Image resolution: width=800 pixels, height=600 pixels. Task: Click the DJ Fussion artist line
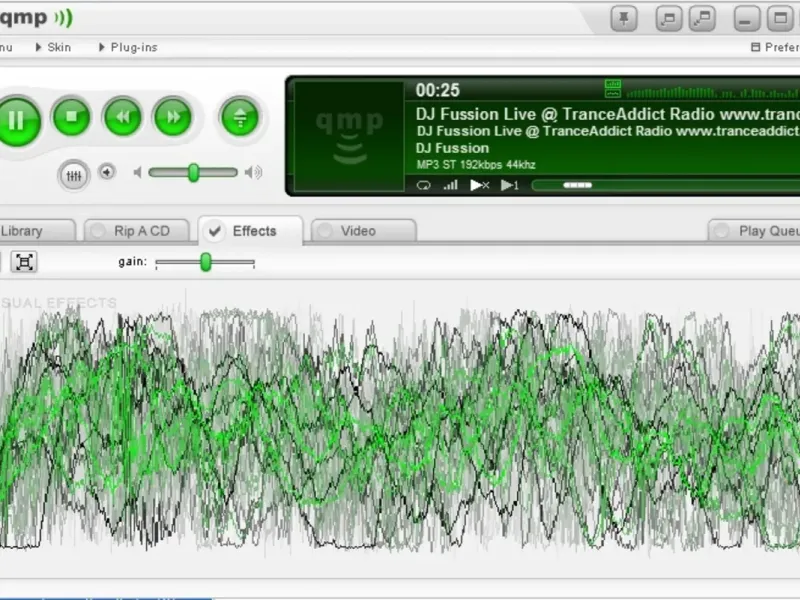point(453,148)
